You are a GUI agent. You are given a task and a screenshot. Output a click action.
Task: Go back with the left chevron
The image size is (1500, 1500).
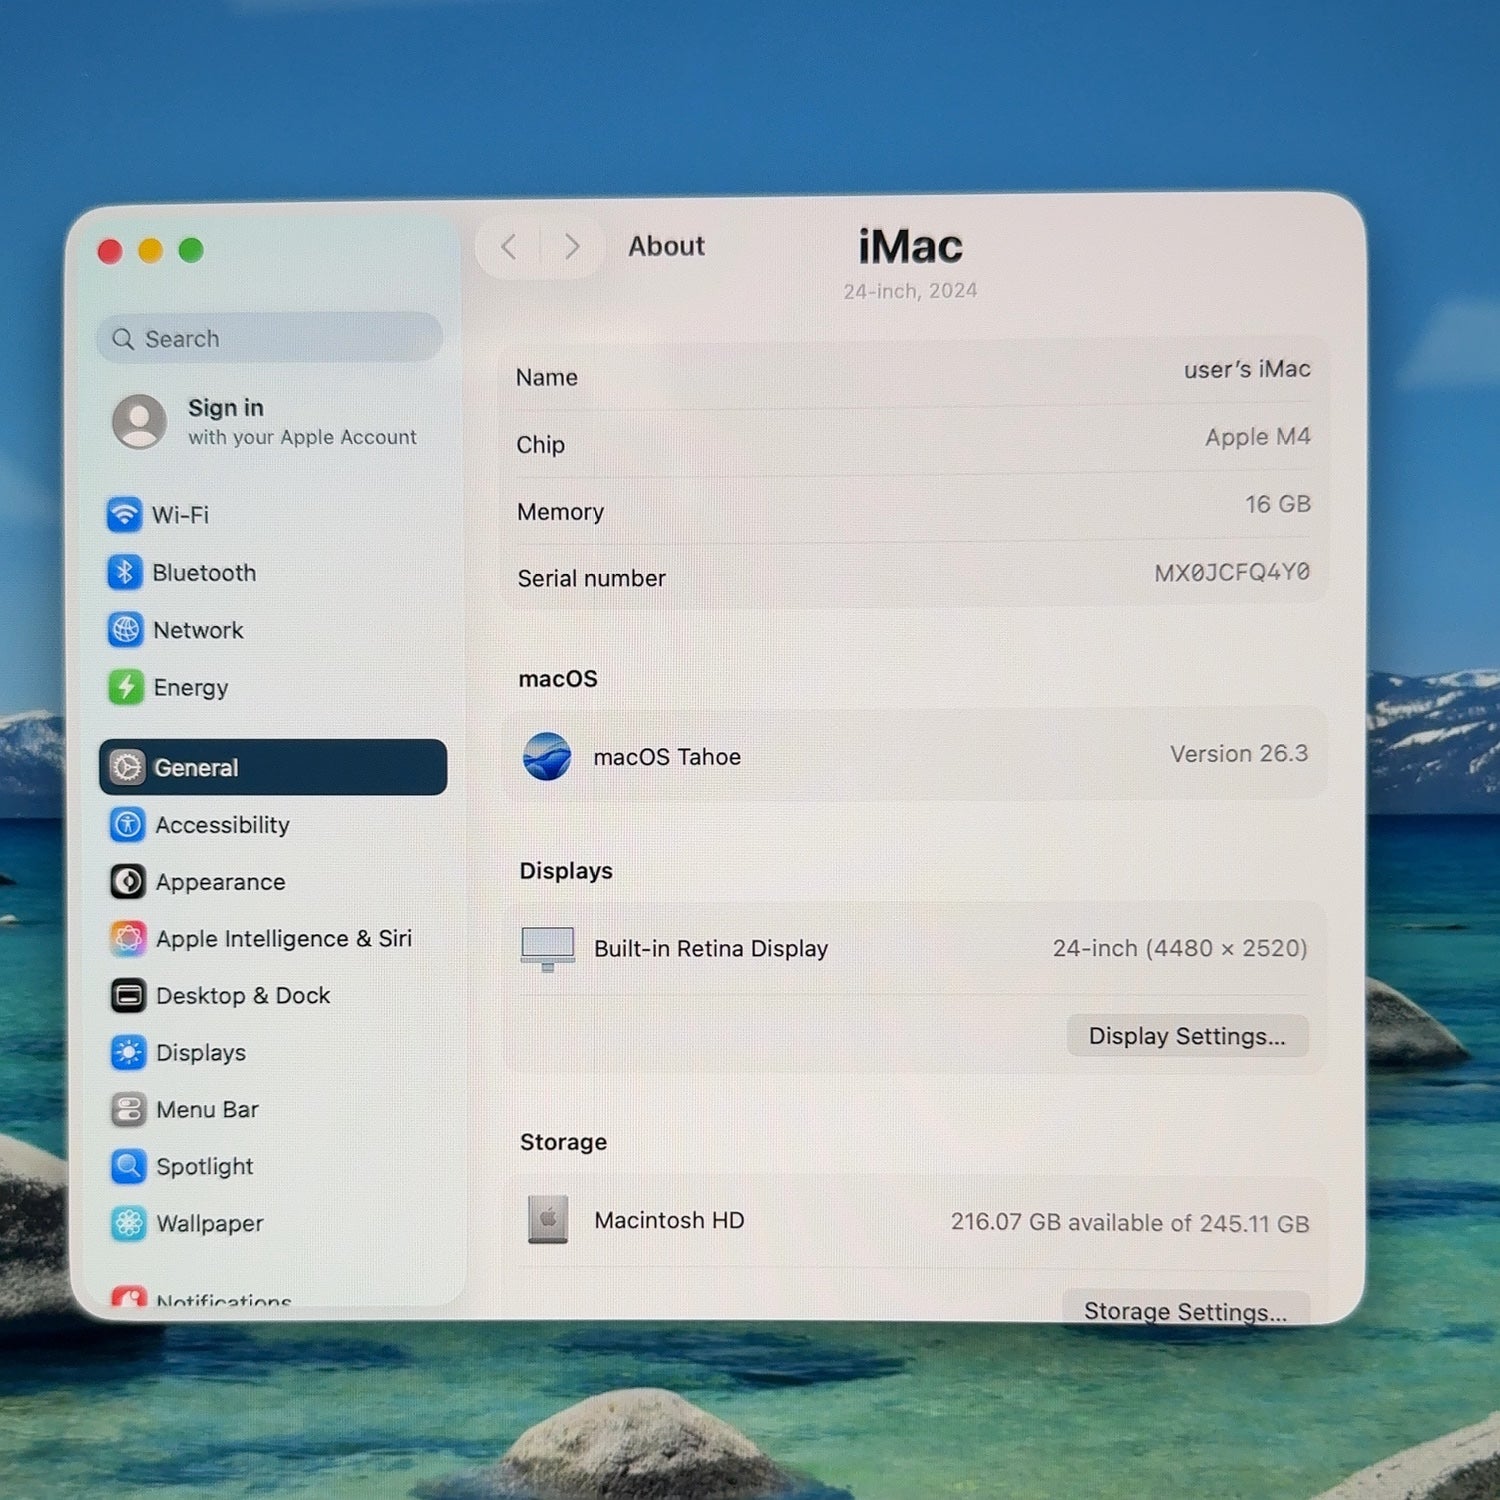point(509,247)
